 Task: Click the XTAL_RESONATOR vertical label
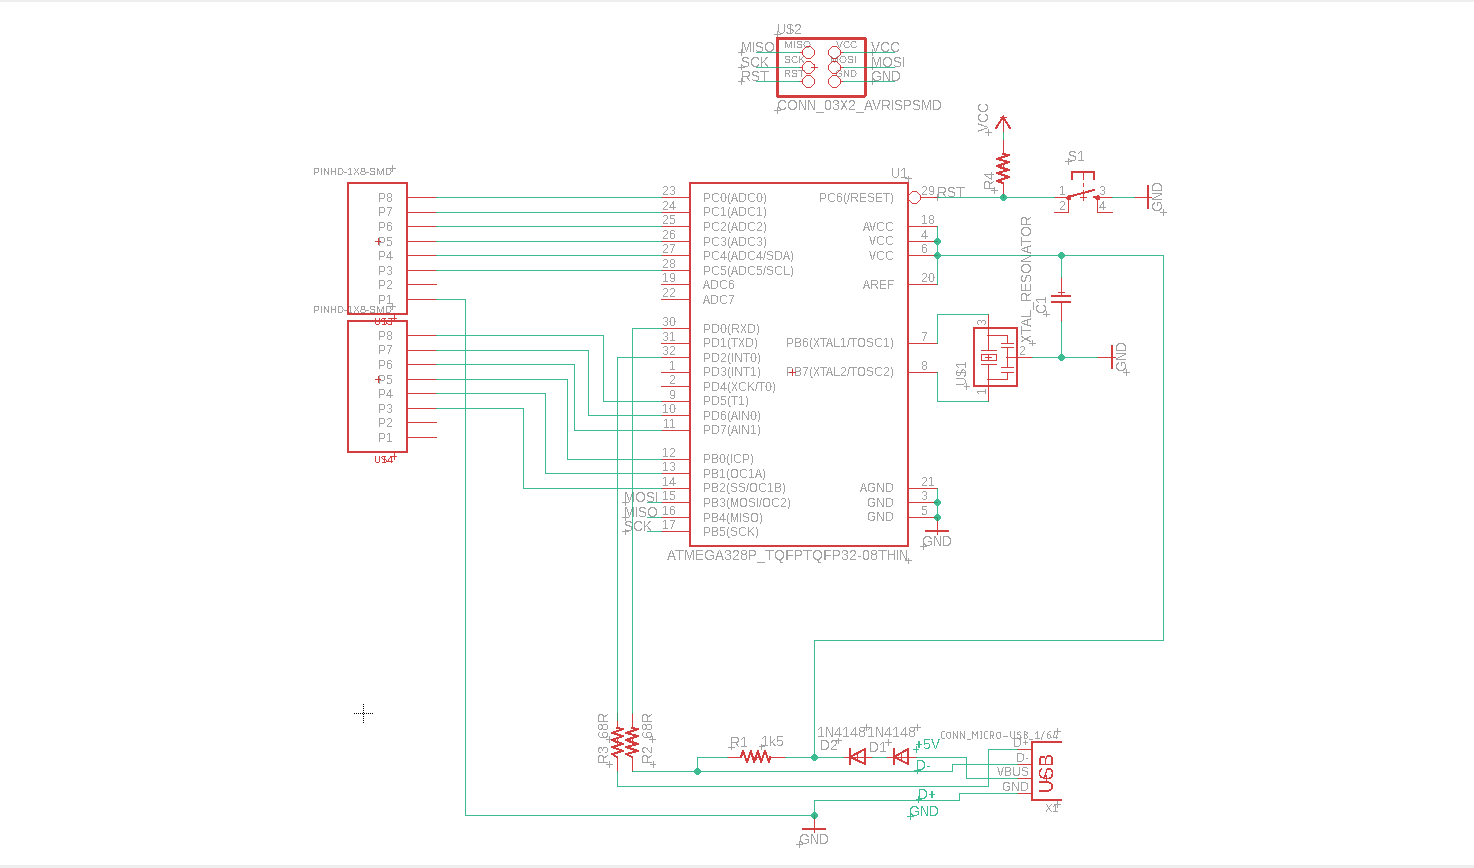coord(1026,280)
